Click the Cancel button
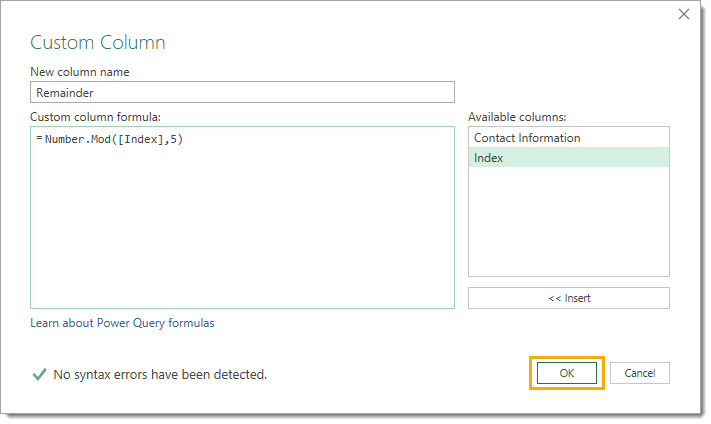Image resolution: width=711 pixels, height=424 pixels. pyautogui.click(x=639, y=373)
